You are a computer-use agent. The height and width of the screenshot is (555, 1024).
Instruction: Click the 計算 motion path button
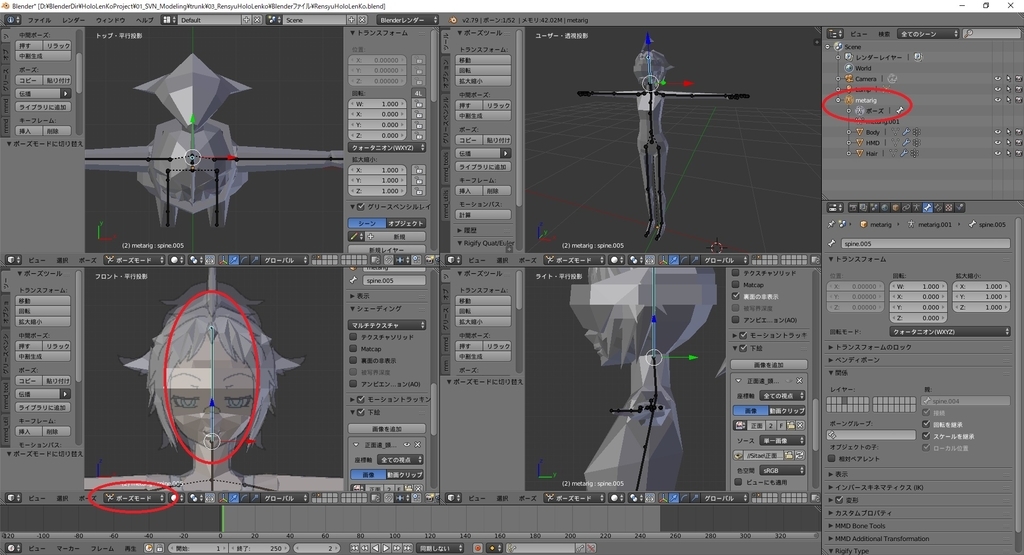point(483,215)
